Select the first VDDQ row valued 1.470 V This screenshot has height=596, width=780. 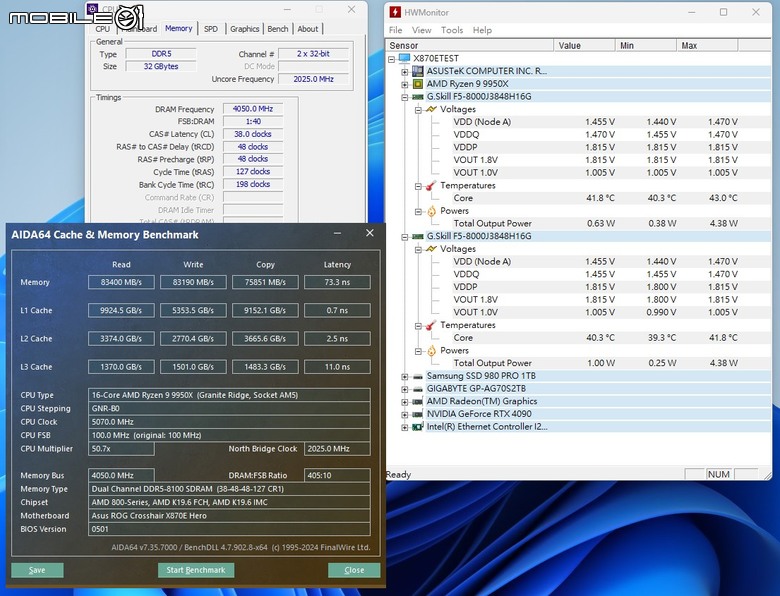[x=595, y=135]
